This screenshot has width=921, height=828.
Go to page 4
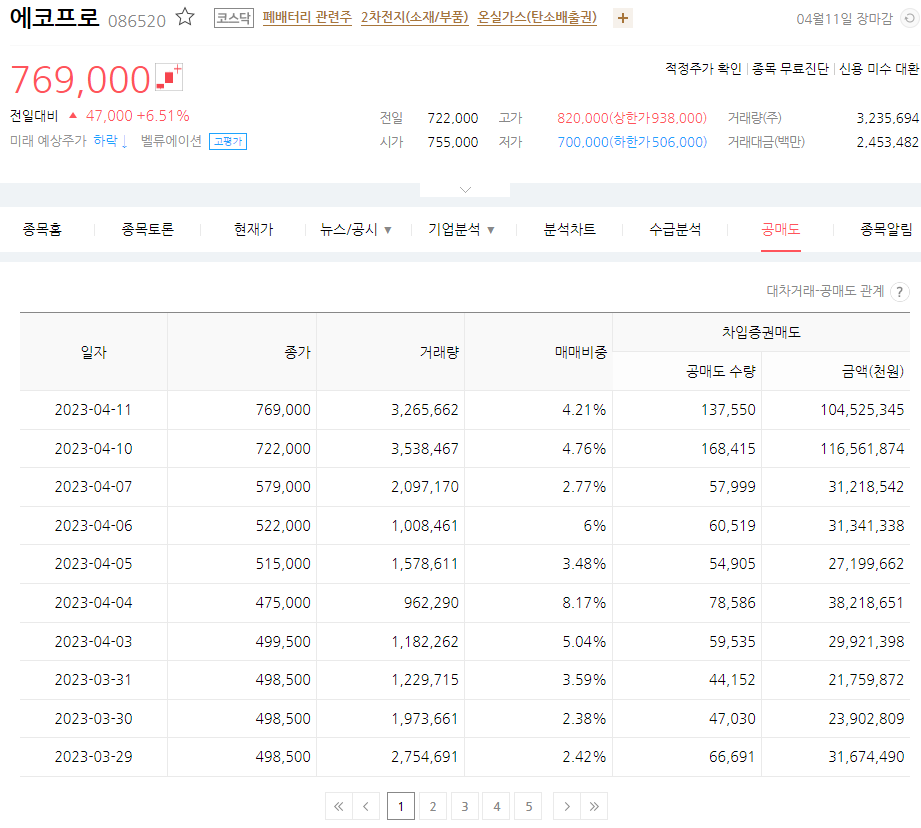click(497, 806)
